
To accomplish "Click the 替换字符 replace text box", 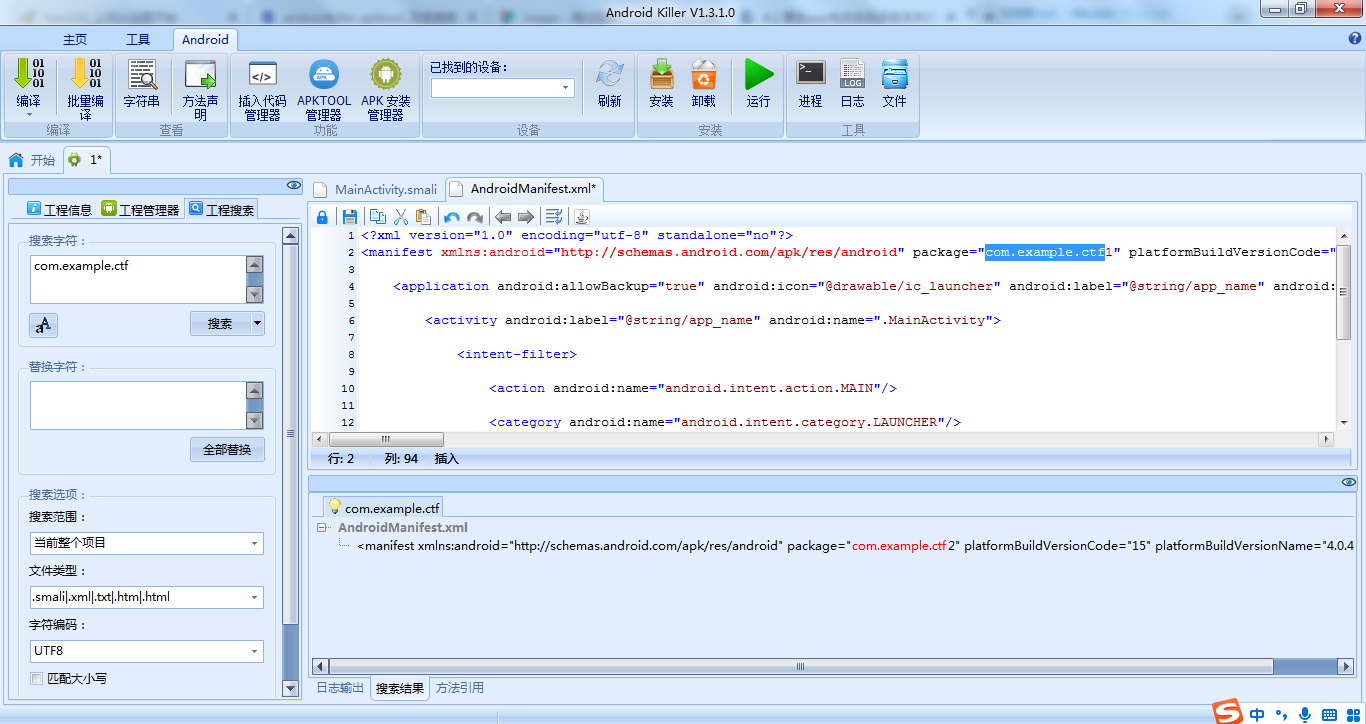I will 138,405.
